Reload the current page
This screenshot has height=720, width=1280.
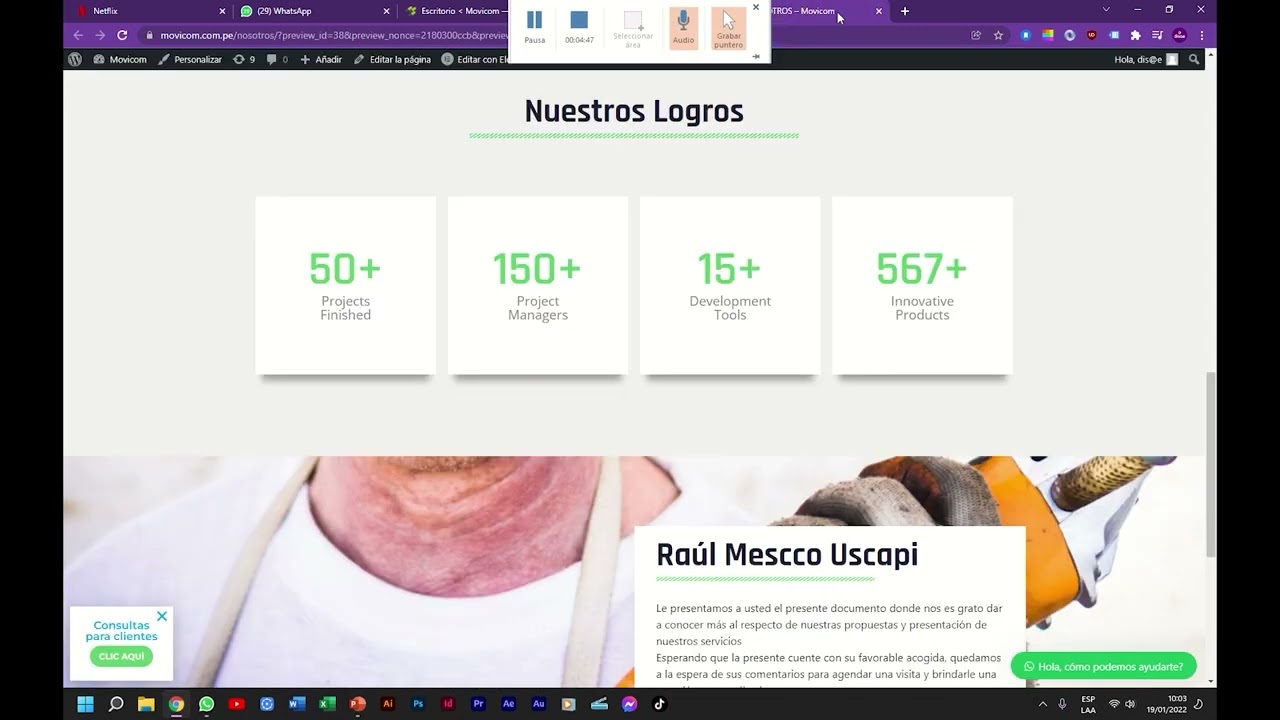pos(122,35)
